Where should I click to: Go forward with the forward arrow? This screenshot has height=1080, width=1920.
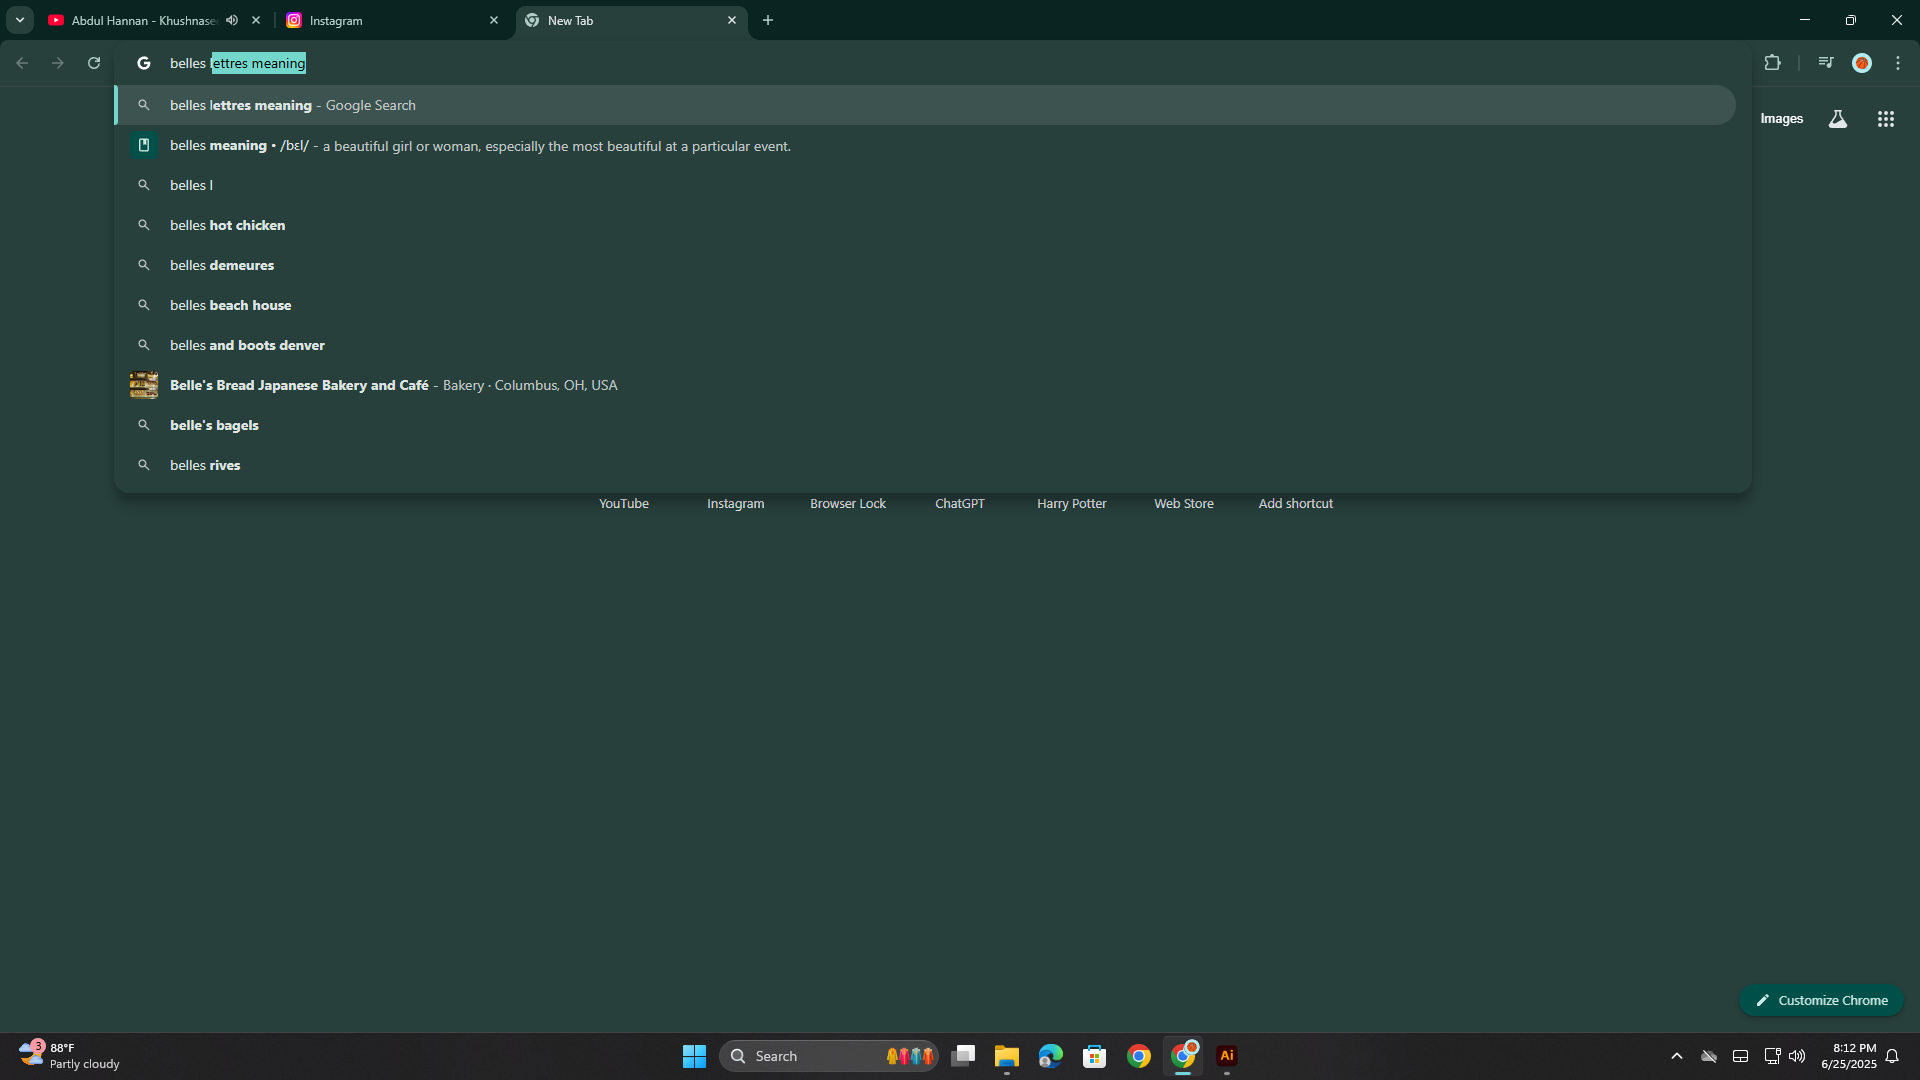pyautogui.click(x=58, y=63)
